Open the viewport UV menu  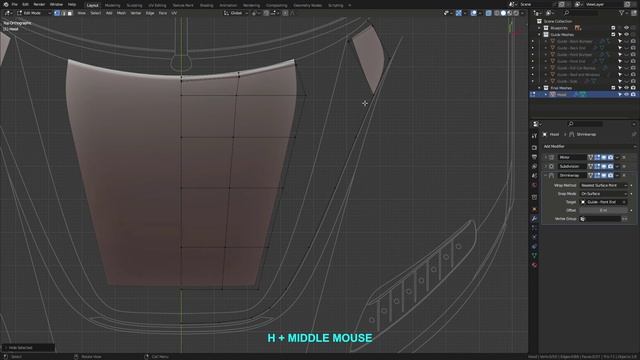(x=174, y=13)
